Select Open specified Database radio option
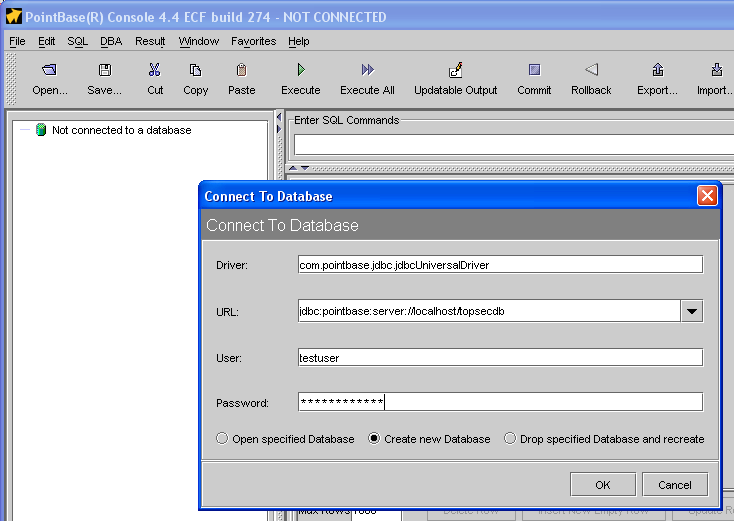 point(222,439)
